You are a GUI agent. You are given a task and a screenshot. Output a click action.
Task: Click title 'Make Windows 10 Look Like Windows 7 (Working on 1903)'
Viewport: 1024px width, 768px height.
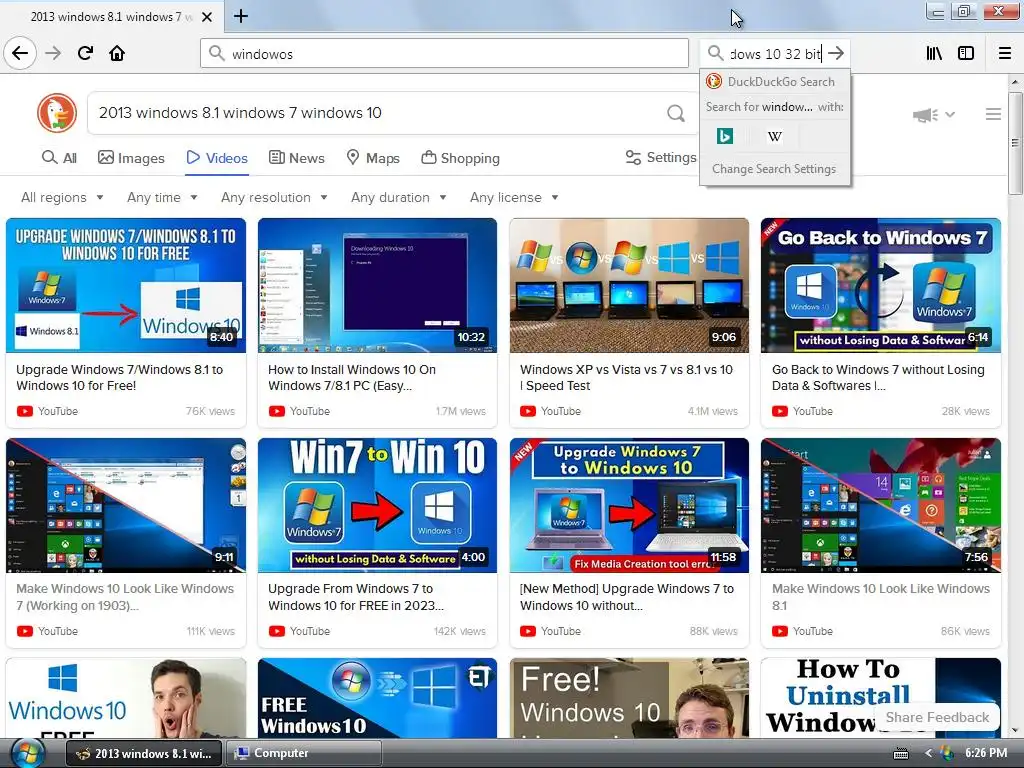click(x=125, y=597)
